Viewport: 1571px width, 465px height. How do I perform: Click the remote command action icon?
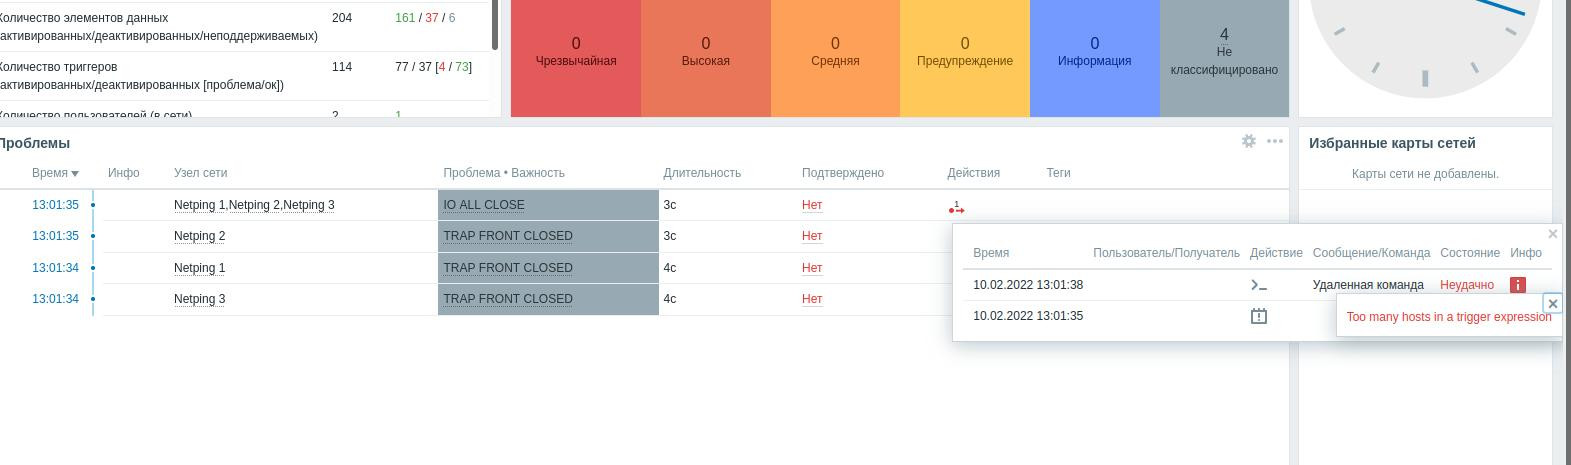1259,285
